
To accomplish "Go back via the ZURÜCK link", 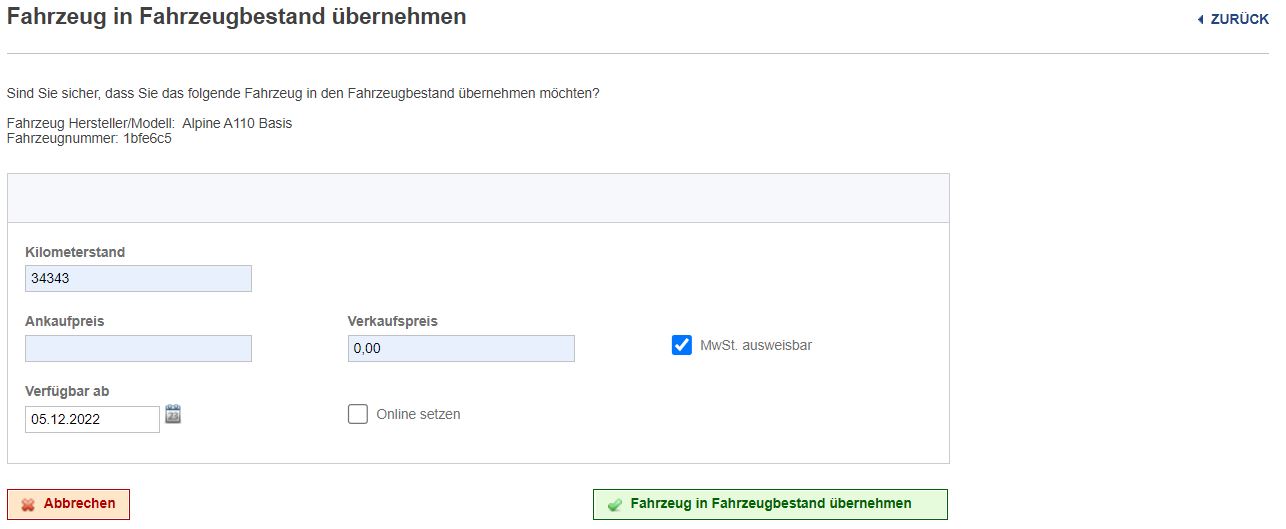I will (x=1239, y=19).
